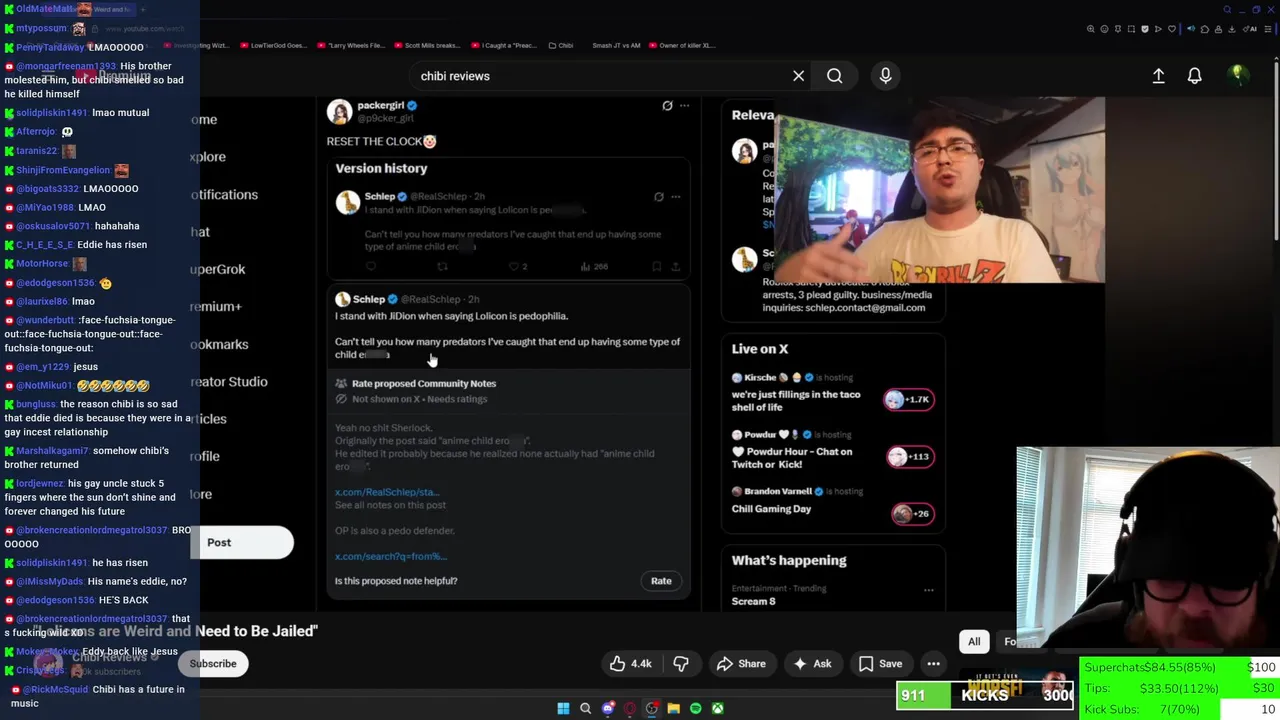Viewport: 1280px width, 720px height.
Task: Open Creator Studio in X sidebar
Action: pyautogui.click(x=229, y=382)
